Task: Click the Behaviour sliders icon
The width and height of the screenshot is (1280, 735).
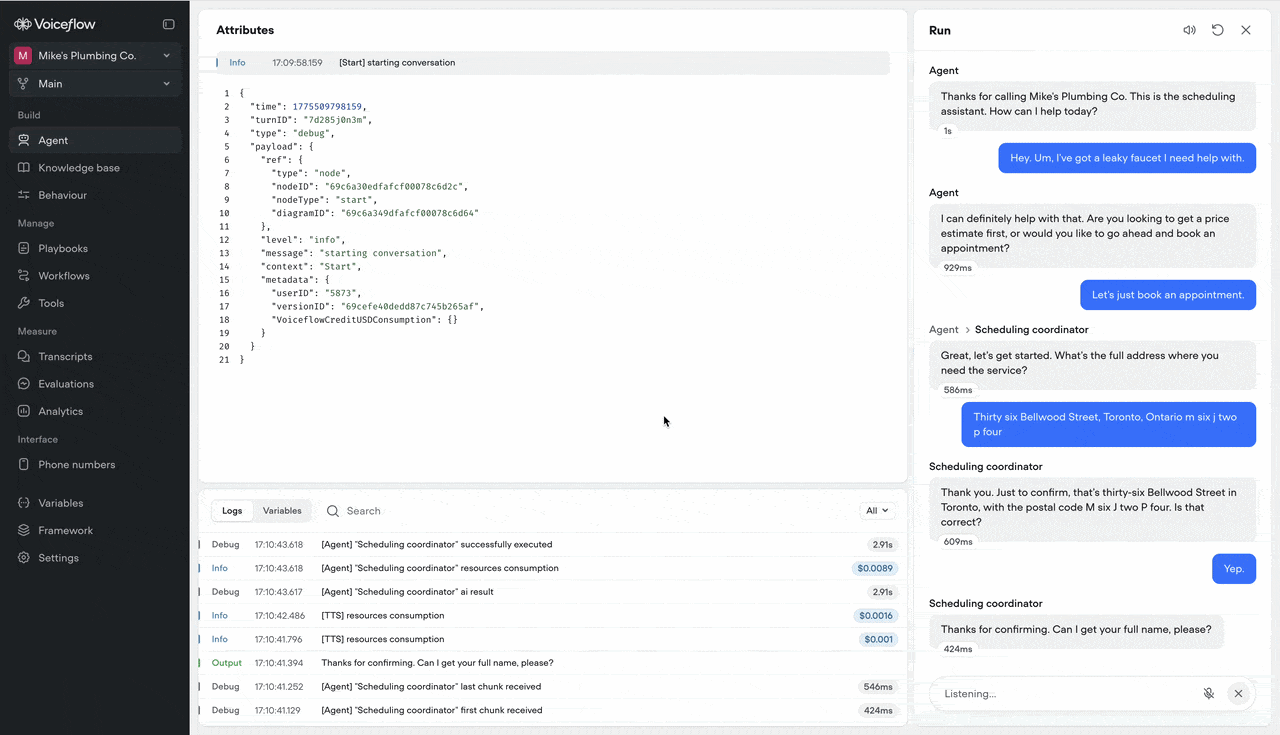Action: [25, 195]
